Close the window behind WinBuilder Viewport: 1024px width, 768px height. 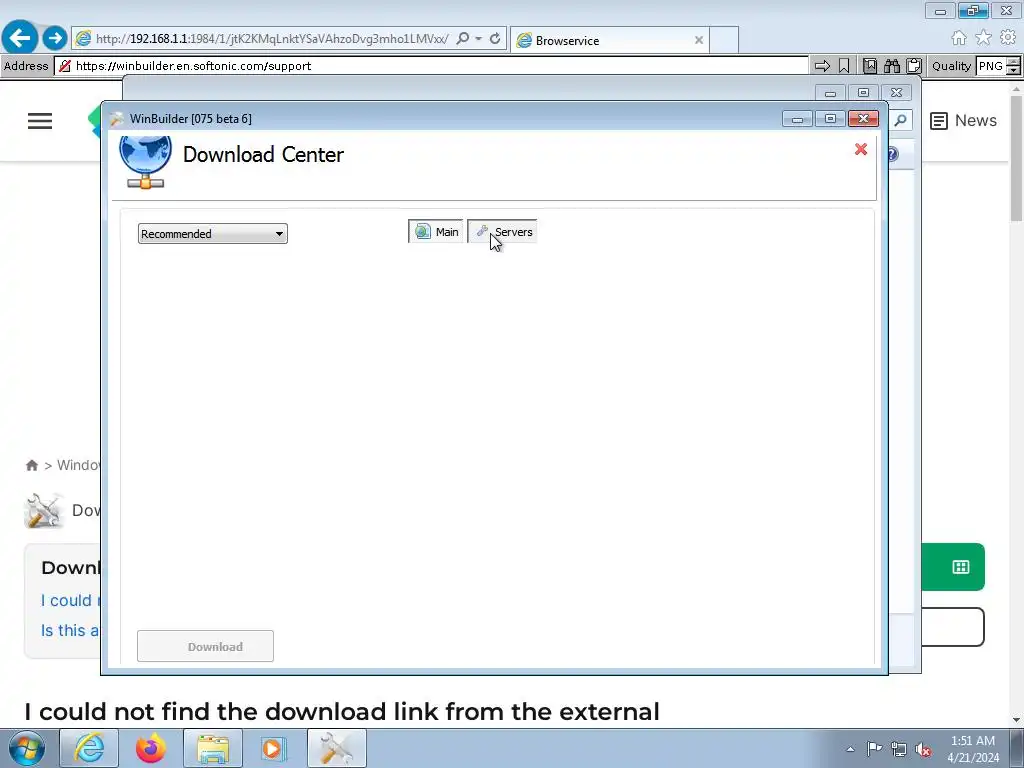tap(897, 93)
